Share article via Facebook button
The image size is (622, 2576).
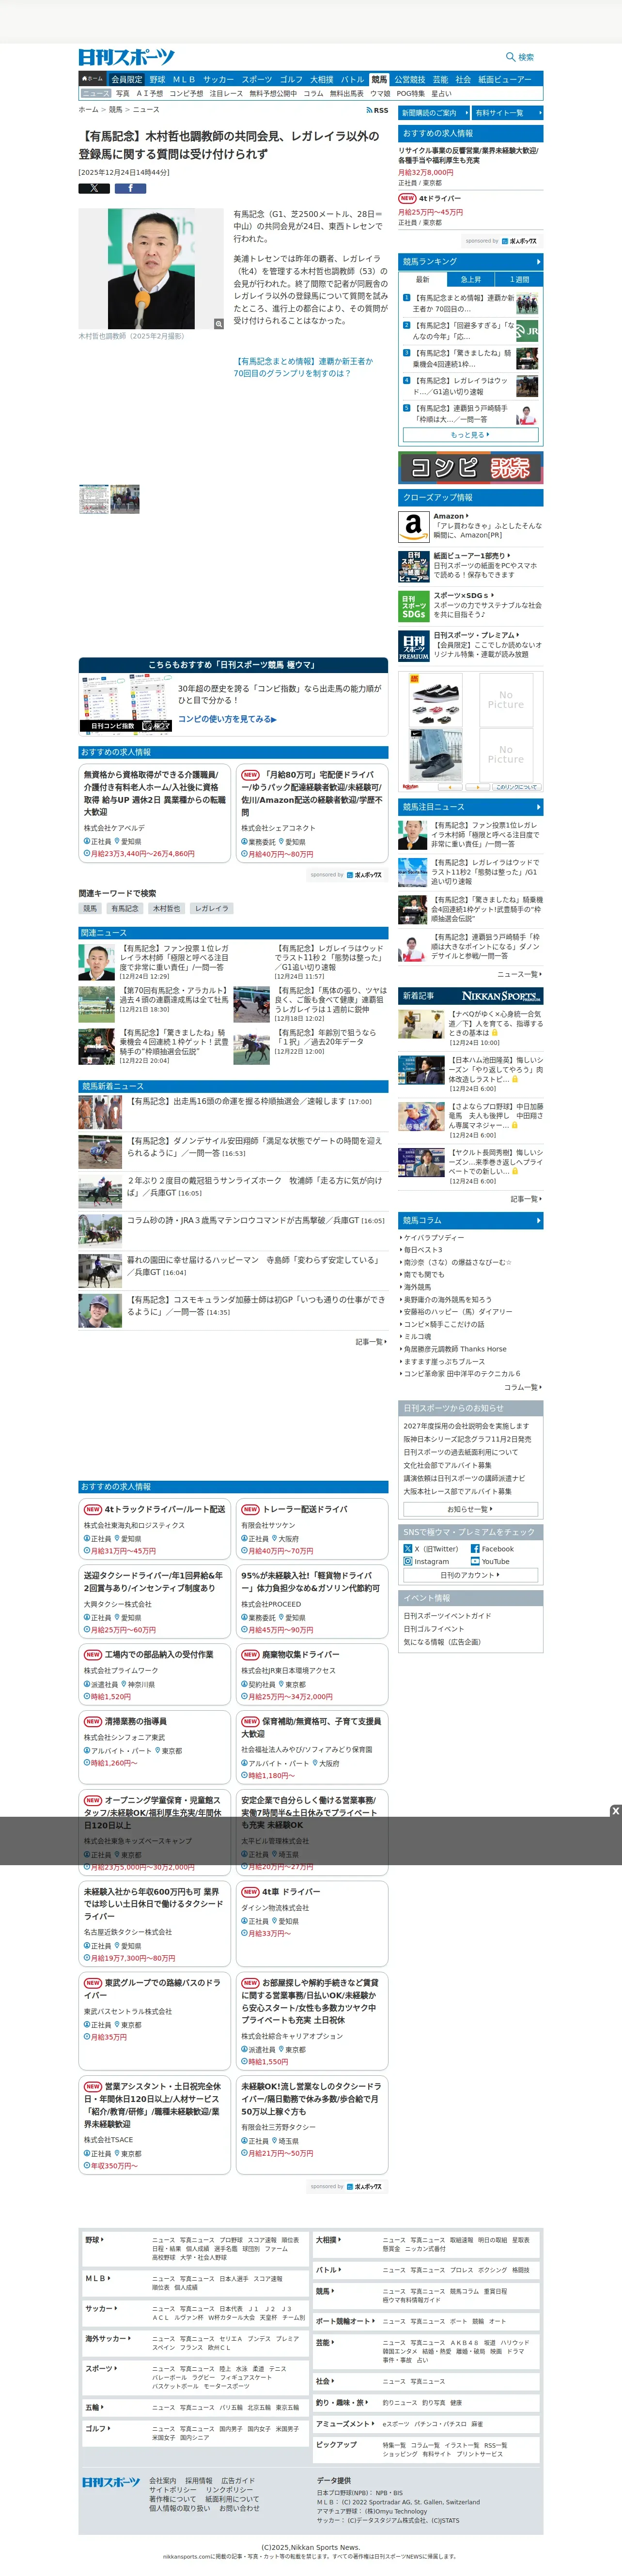tap(130, 188)
